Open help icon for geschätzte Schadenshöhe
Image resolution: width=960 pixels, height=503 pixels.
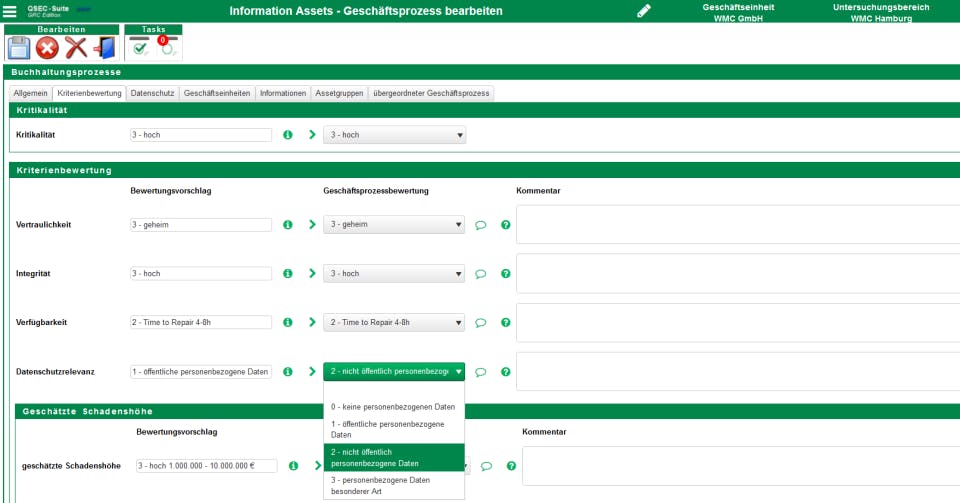(x=511, y=466)
